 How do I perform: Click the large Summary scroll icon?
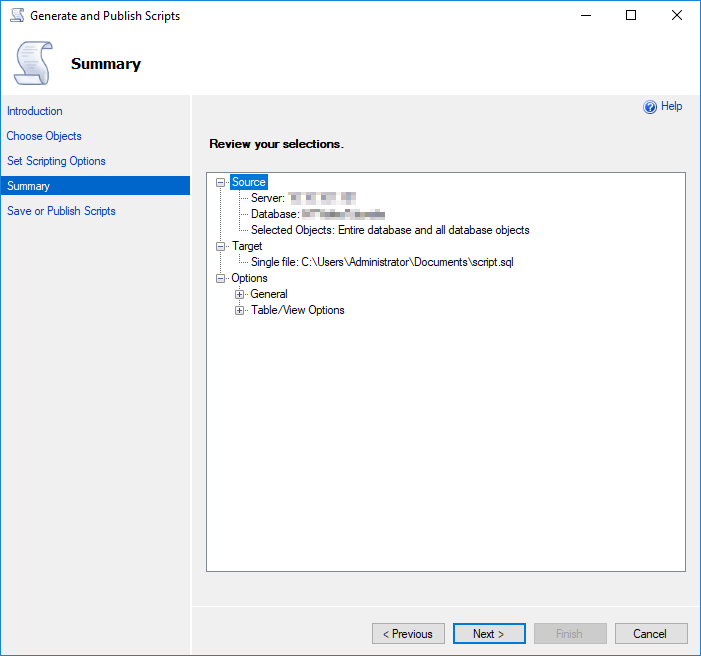[x=33, y=63]
